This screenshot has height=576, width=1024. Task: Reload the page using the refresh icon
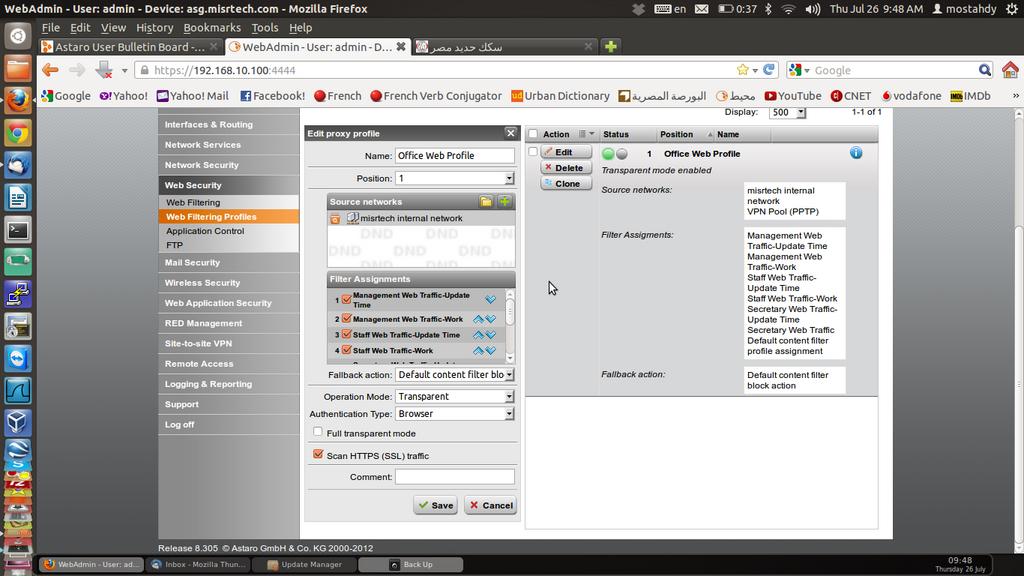click(769, 70)
